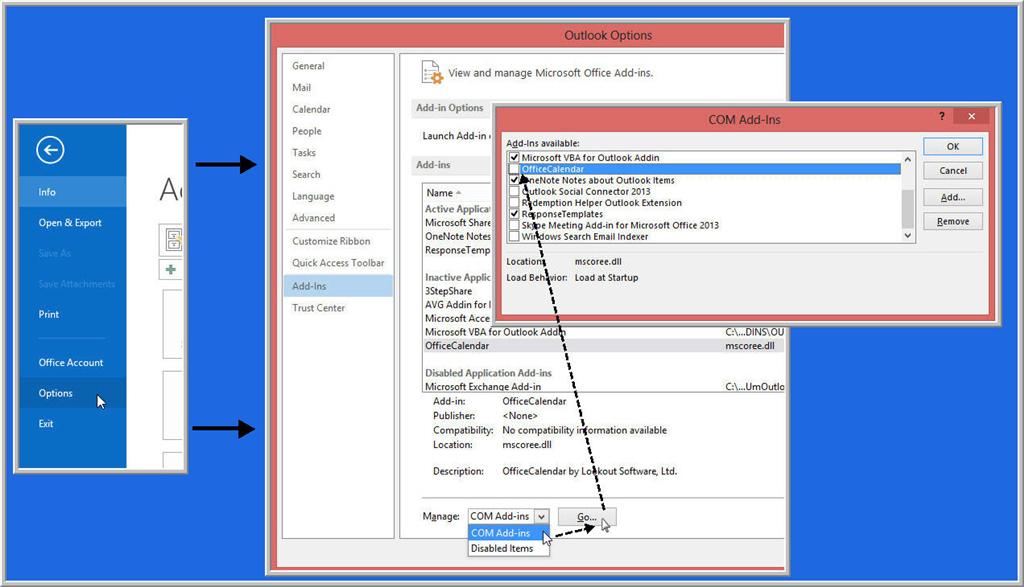Screen dimensions: 1024x587
Task: Click the green plus Add Account icon
Action: click(x=171, y=270)
